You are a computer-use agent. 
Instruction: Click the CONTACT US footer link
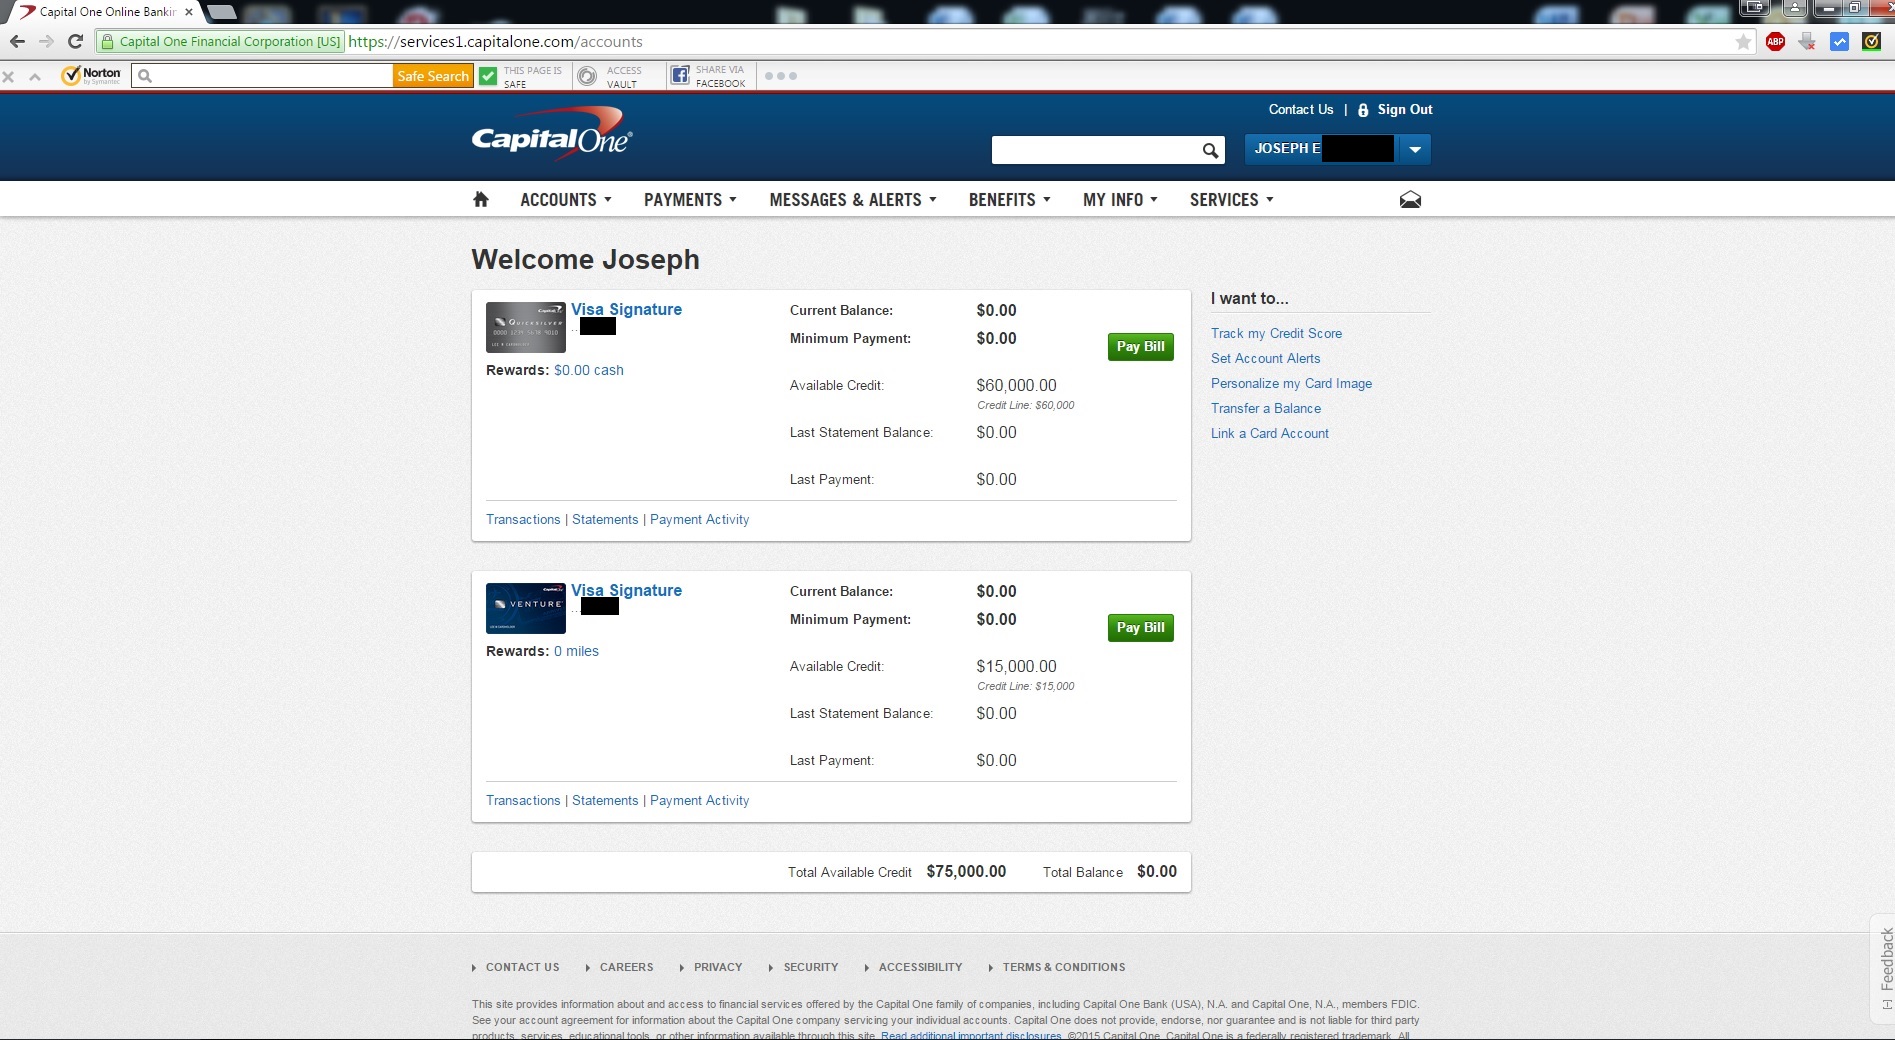tap(523, 968)
